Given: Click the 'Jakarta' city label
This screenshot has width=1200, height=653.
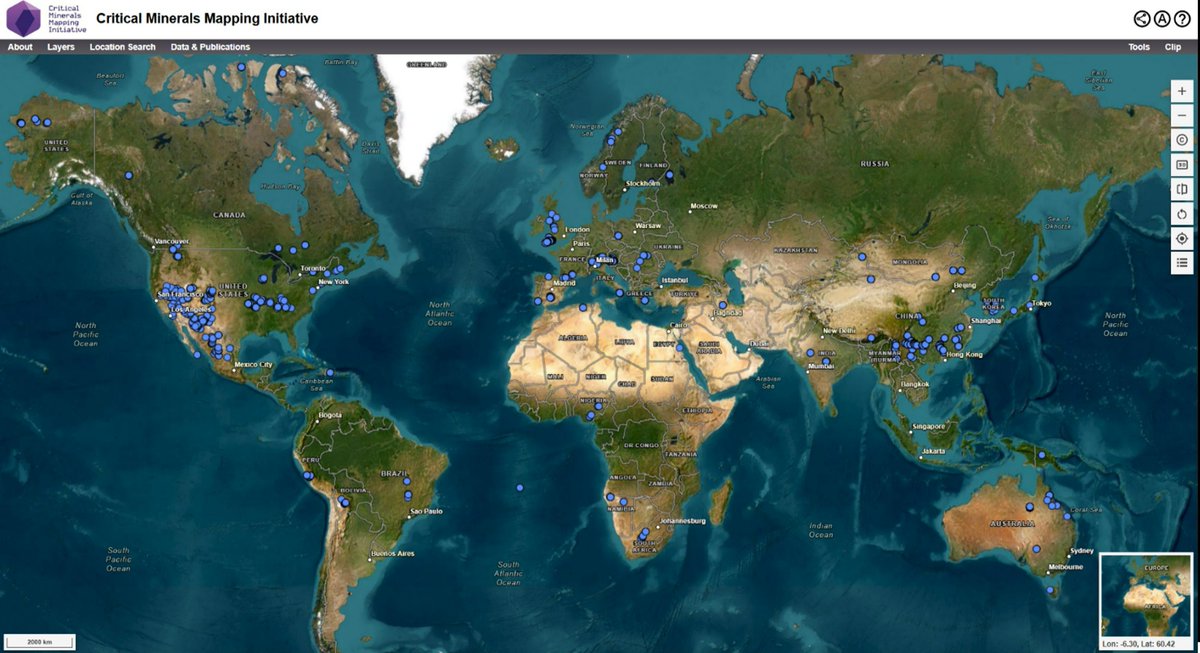Looking at the screenshot, I should tap(934, 451).
